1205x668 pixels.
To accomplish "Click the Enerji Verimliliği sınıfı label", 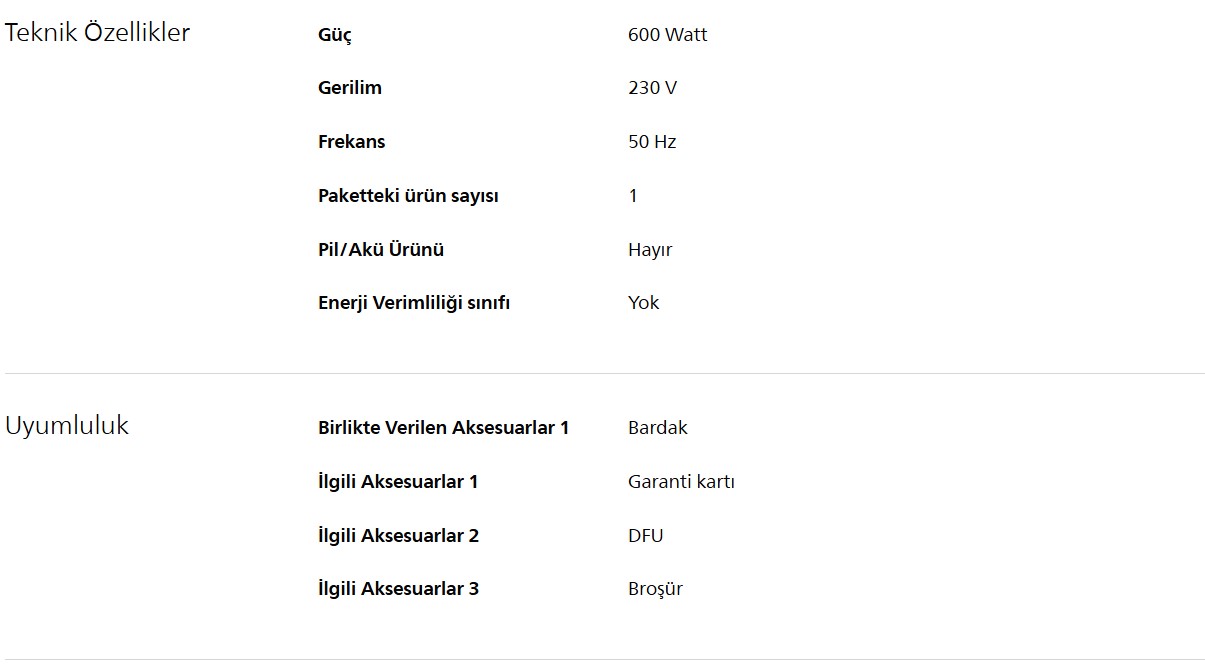I will tap(414, 303).
